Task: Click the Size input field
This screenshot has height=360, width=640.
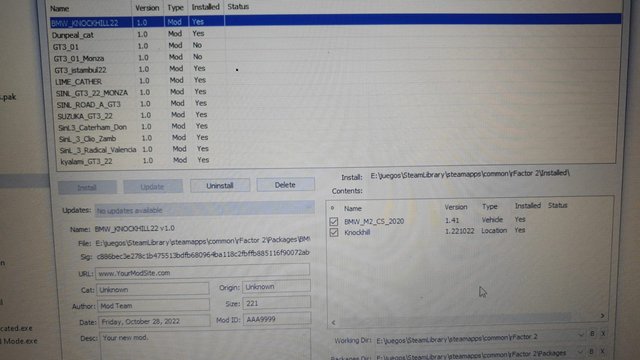Action: (x=277, y=303)
